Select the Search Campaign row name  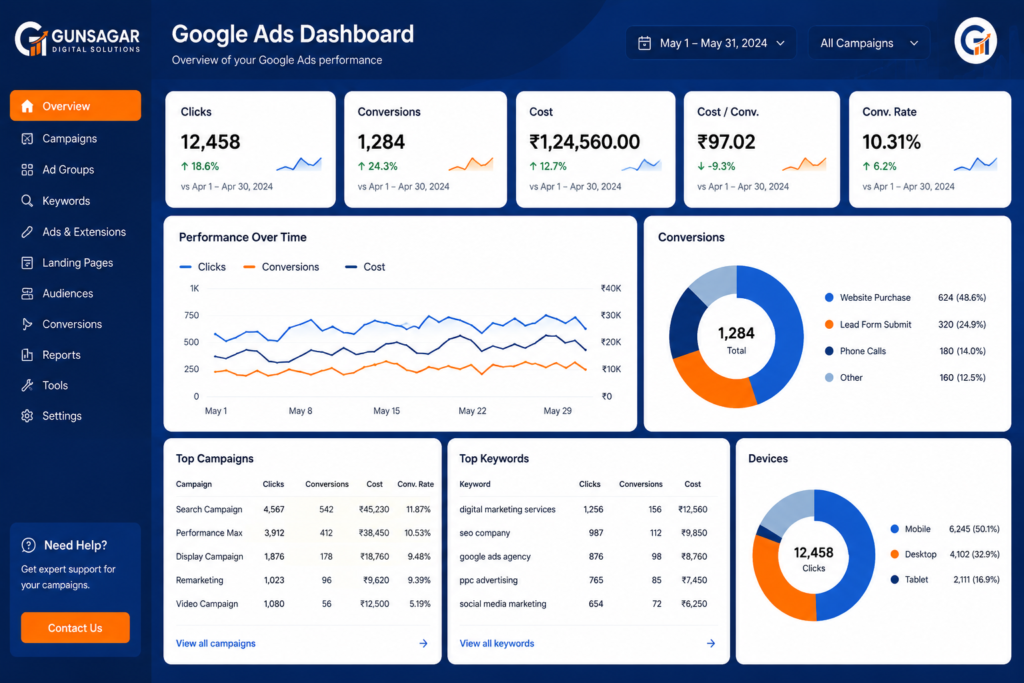click(x=209, y=509)
